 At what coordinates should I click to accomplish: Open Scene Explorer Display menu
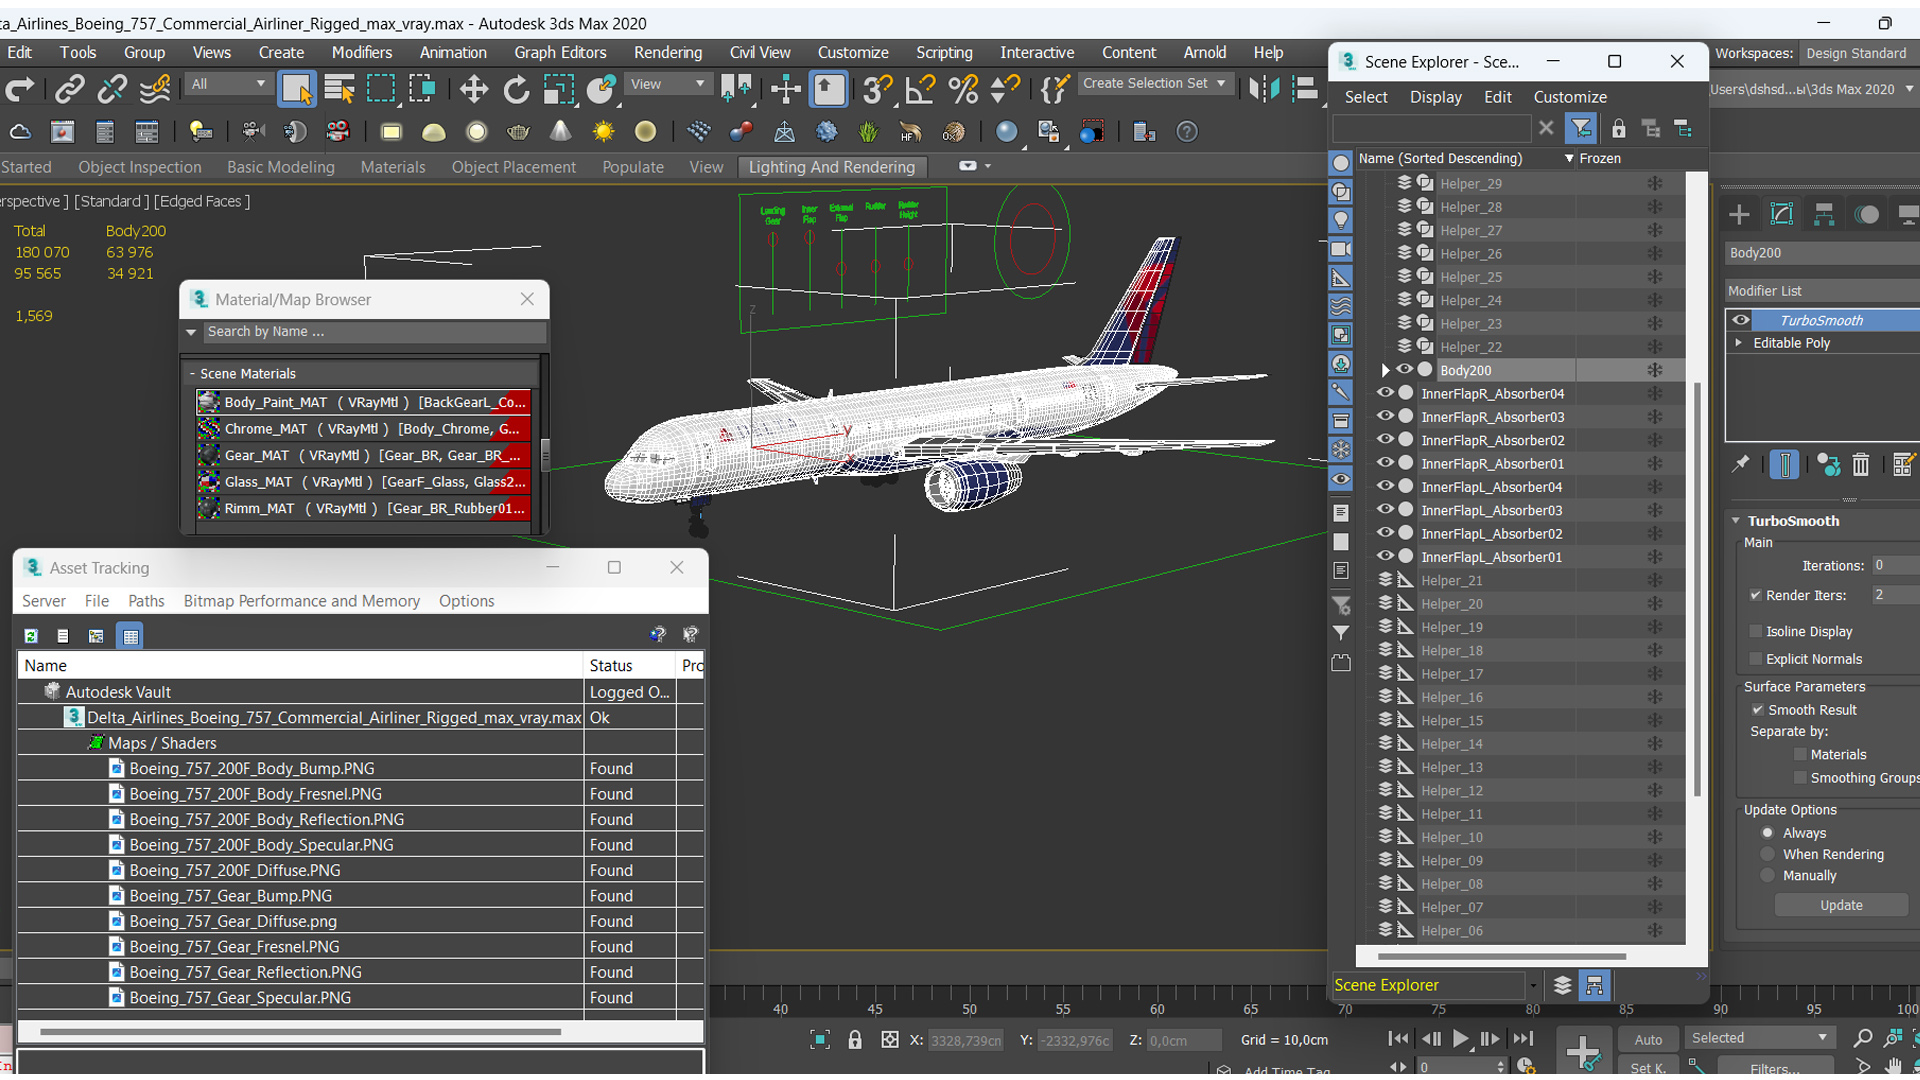1435,97
